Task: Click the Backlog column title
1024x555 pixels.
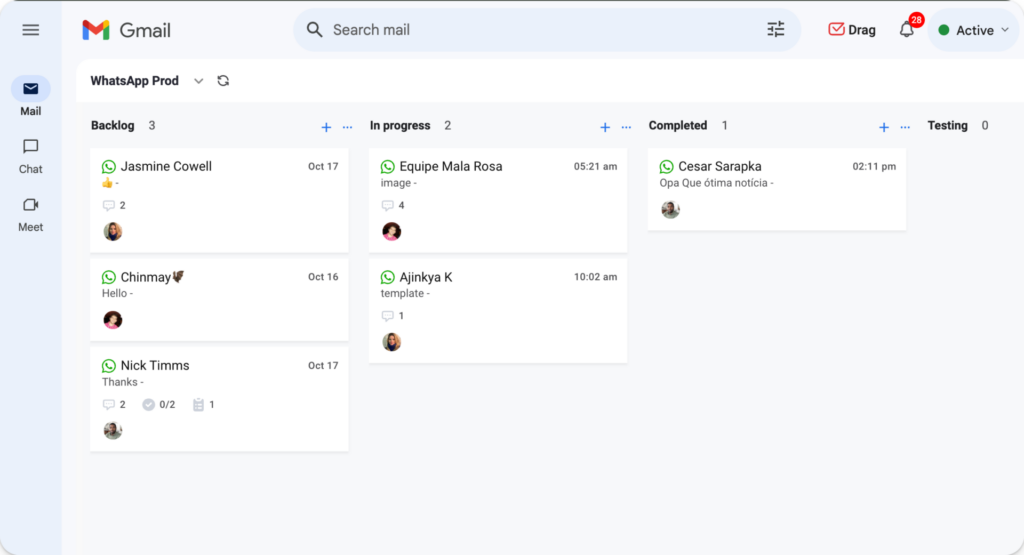Action: click(112, 125)
